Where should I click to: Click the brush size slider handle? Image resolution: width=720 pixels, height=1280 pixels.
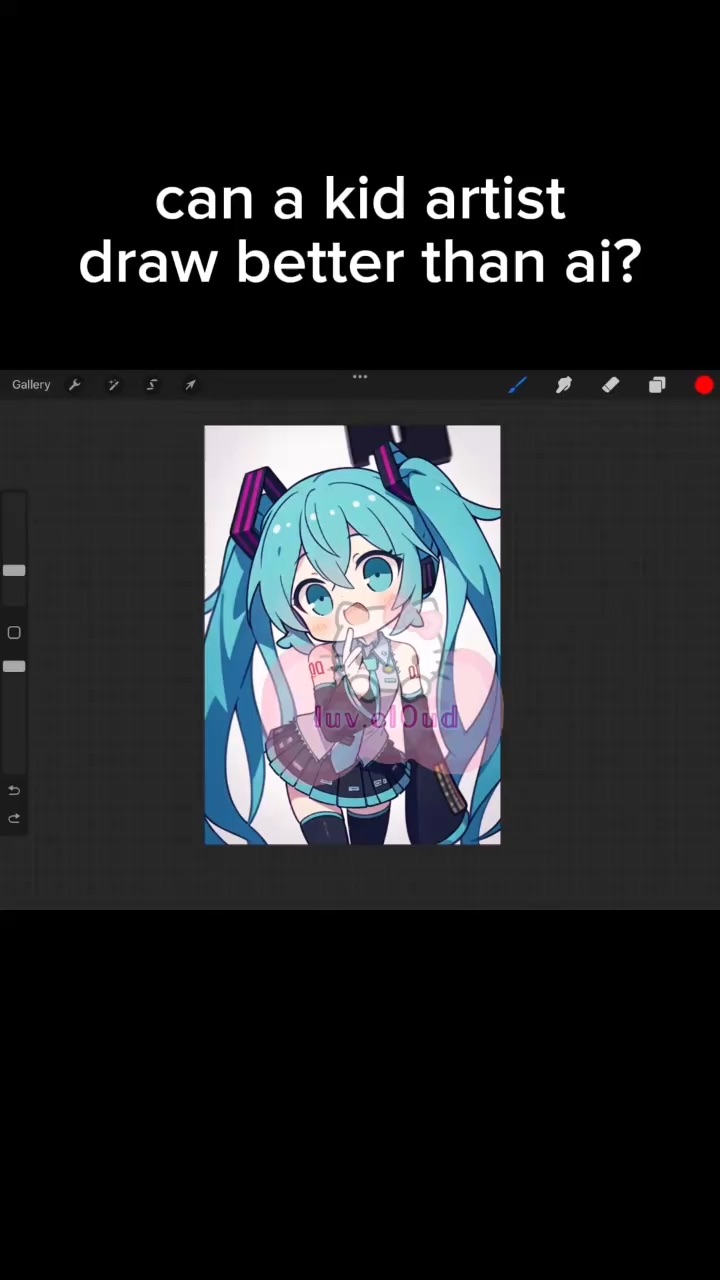[x=14, y=570]
